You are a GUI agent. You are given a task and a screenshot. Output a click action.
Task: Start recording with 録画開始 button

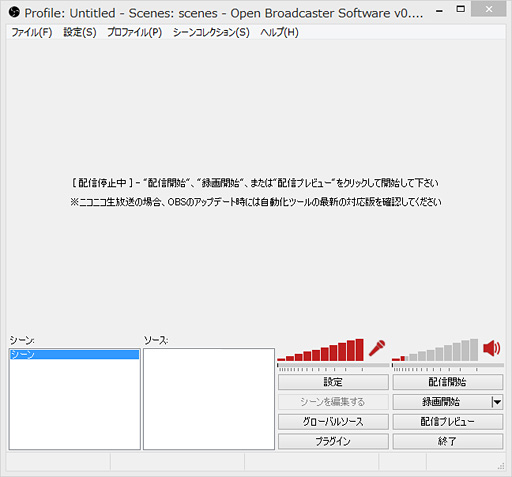[441, 402]
